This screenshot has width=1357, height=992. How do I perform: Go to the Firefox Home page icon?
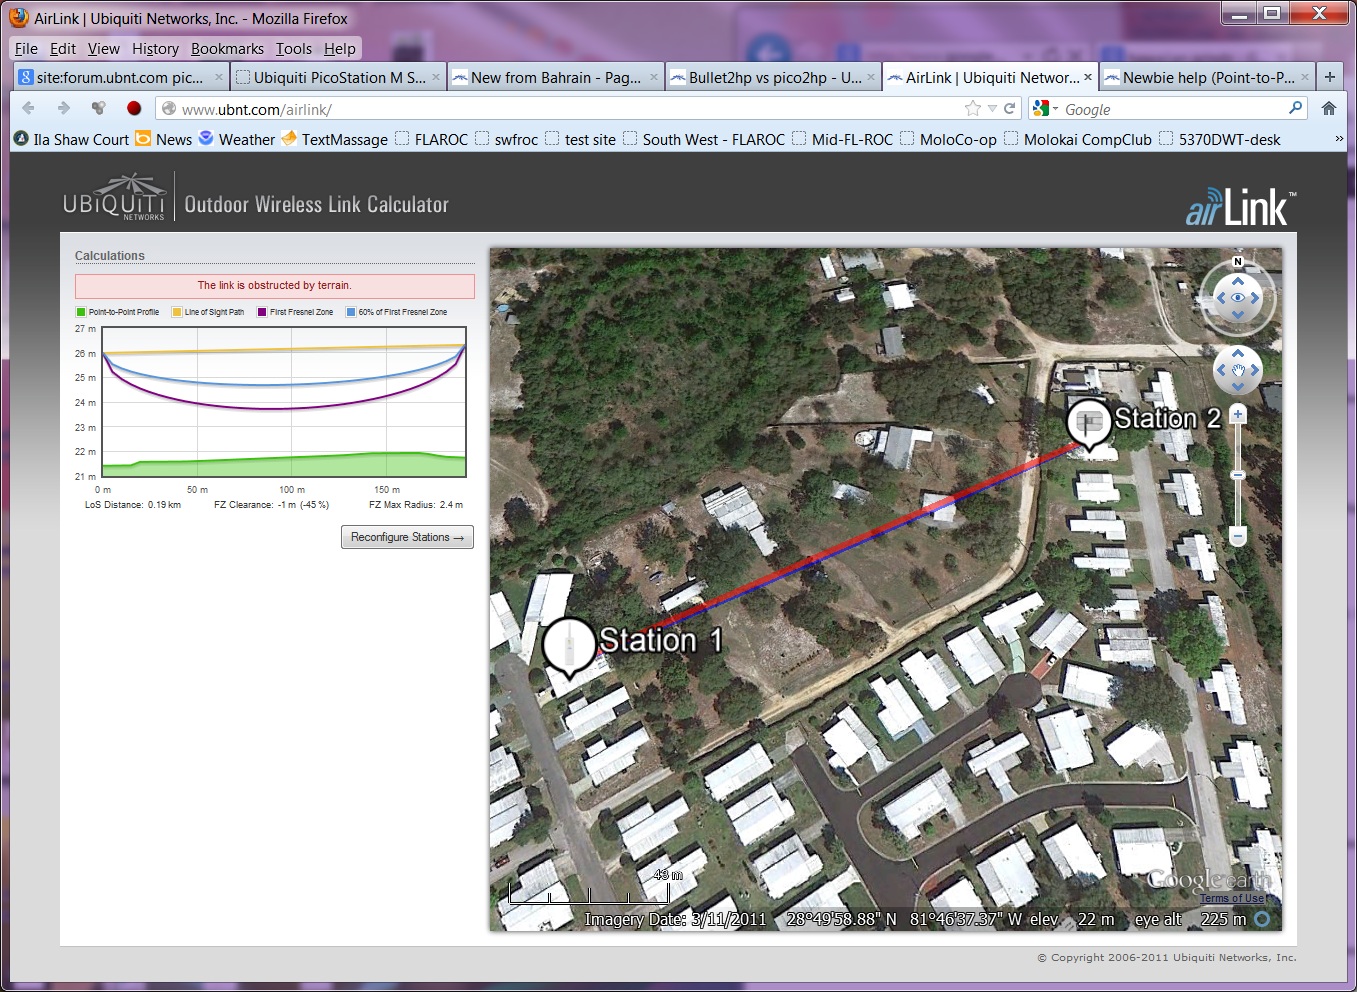coord(1329,108)
